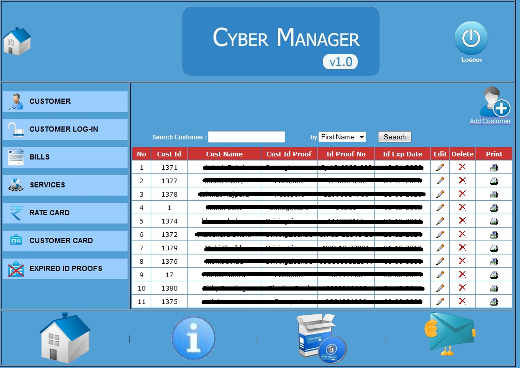Delete customer with Cust Id 1374
520x368 pixels.
[x=462, y=221]
